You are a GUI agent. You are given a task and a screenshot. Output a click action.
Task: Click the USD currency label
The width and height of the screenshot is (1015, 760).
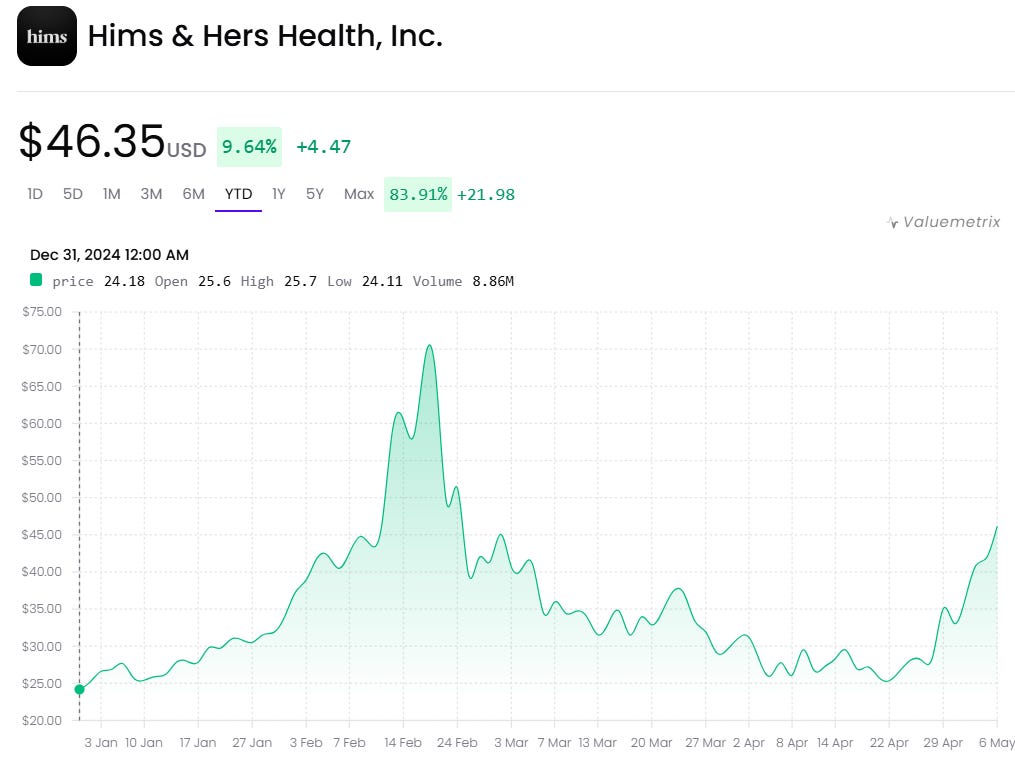tap(186, 150)
